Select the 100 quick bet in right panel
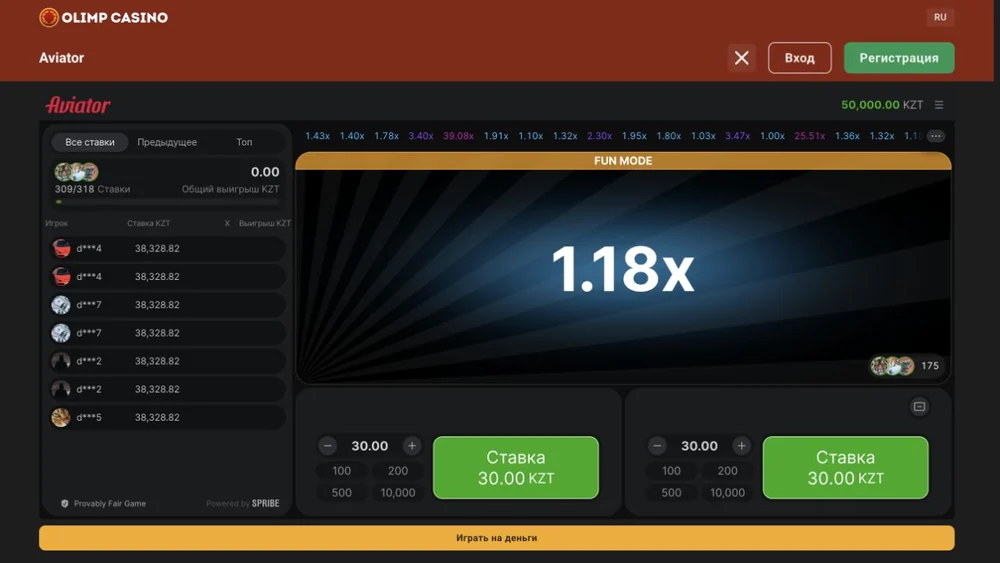The height and width of the screenshot is (563, 1000). point(671,471)
